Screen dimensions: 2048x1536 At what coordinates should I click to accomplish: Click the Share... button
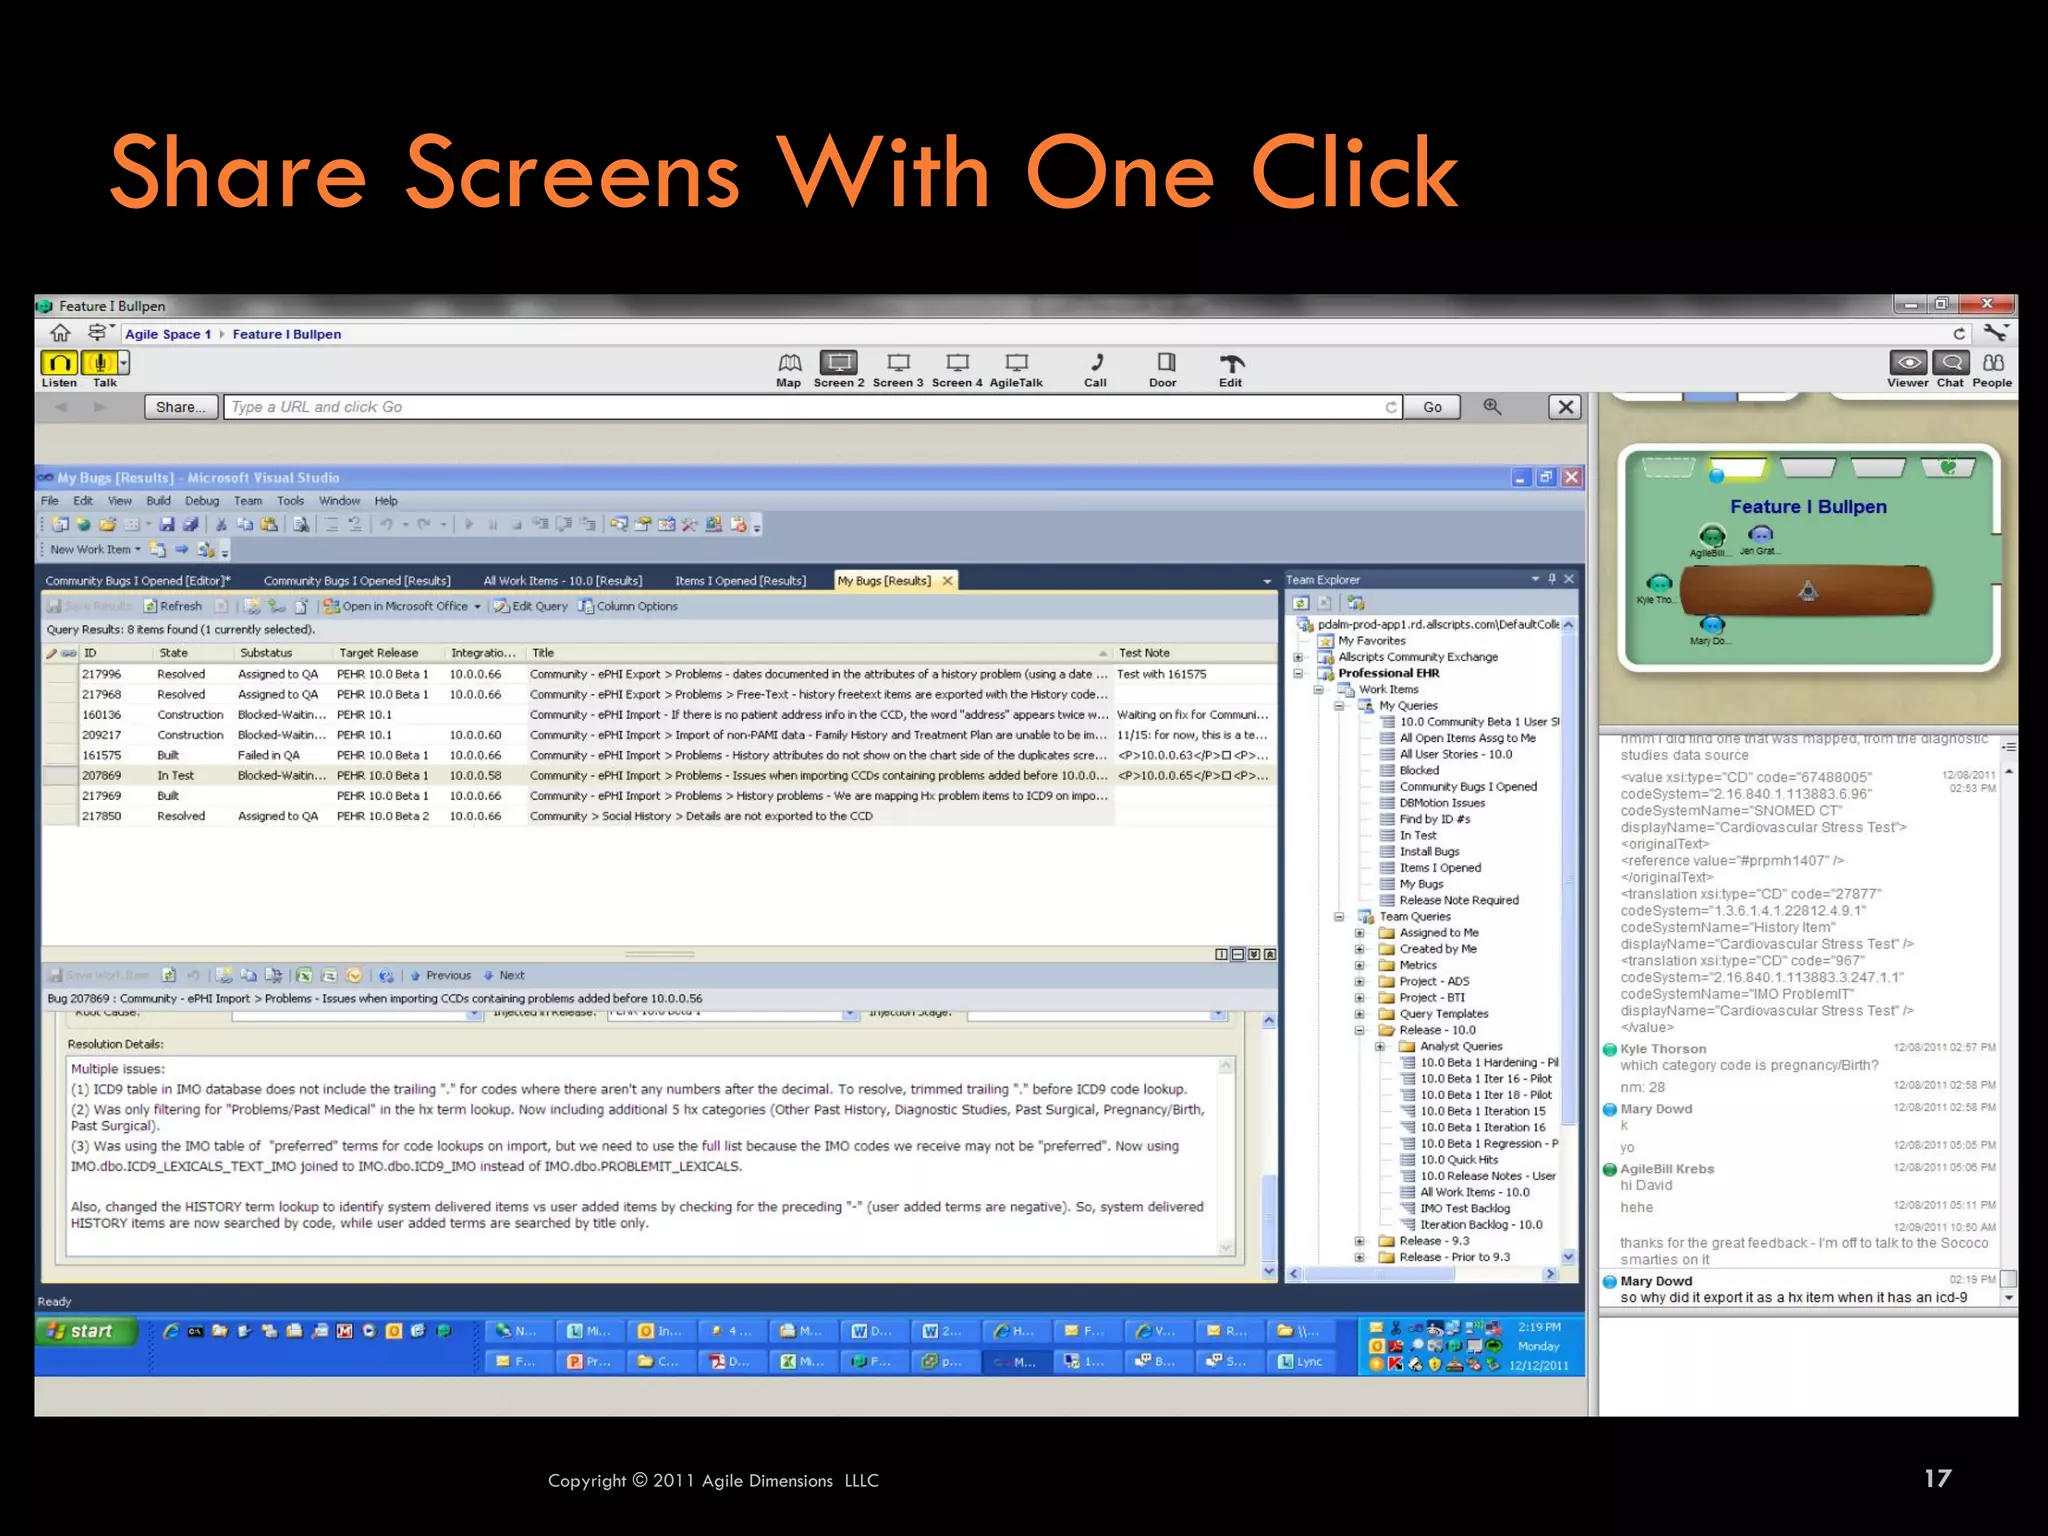181,407
